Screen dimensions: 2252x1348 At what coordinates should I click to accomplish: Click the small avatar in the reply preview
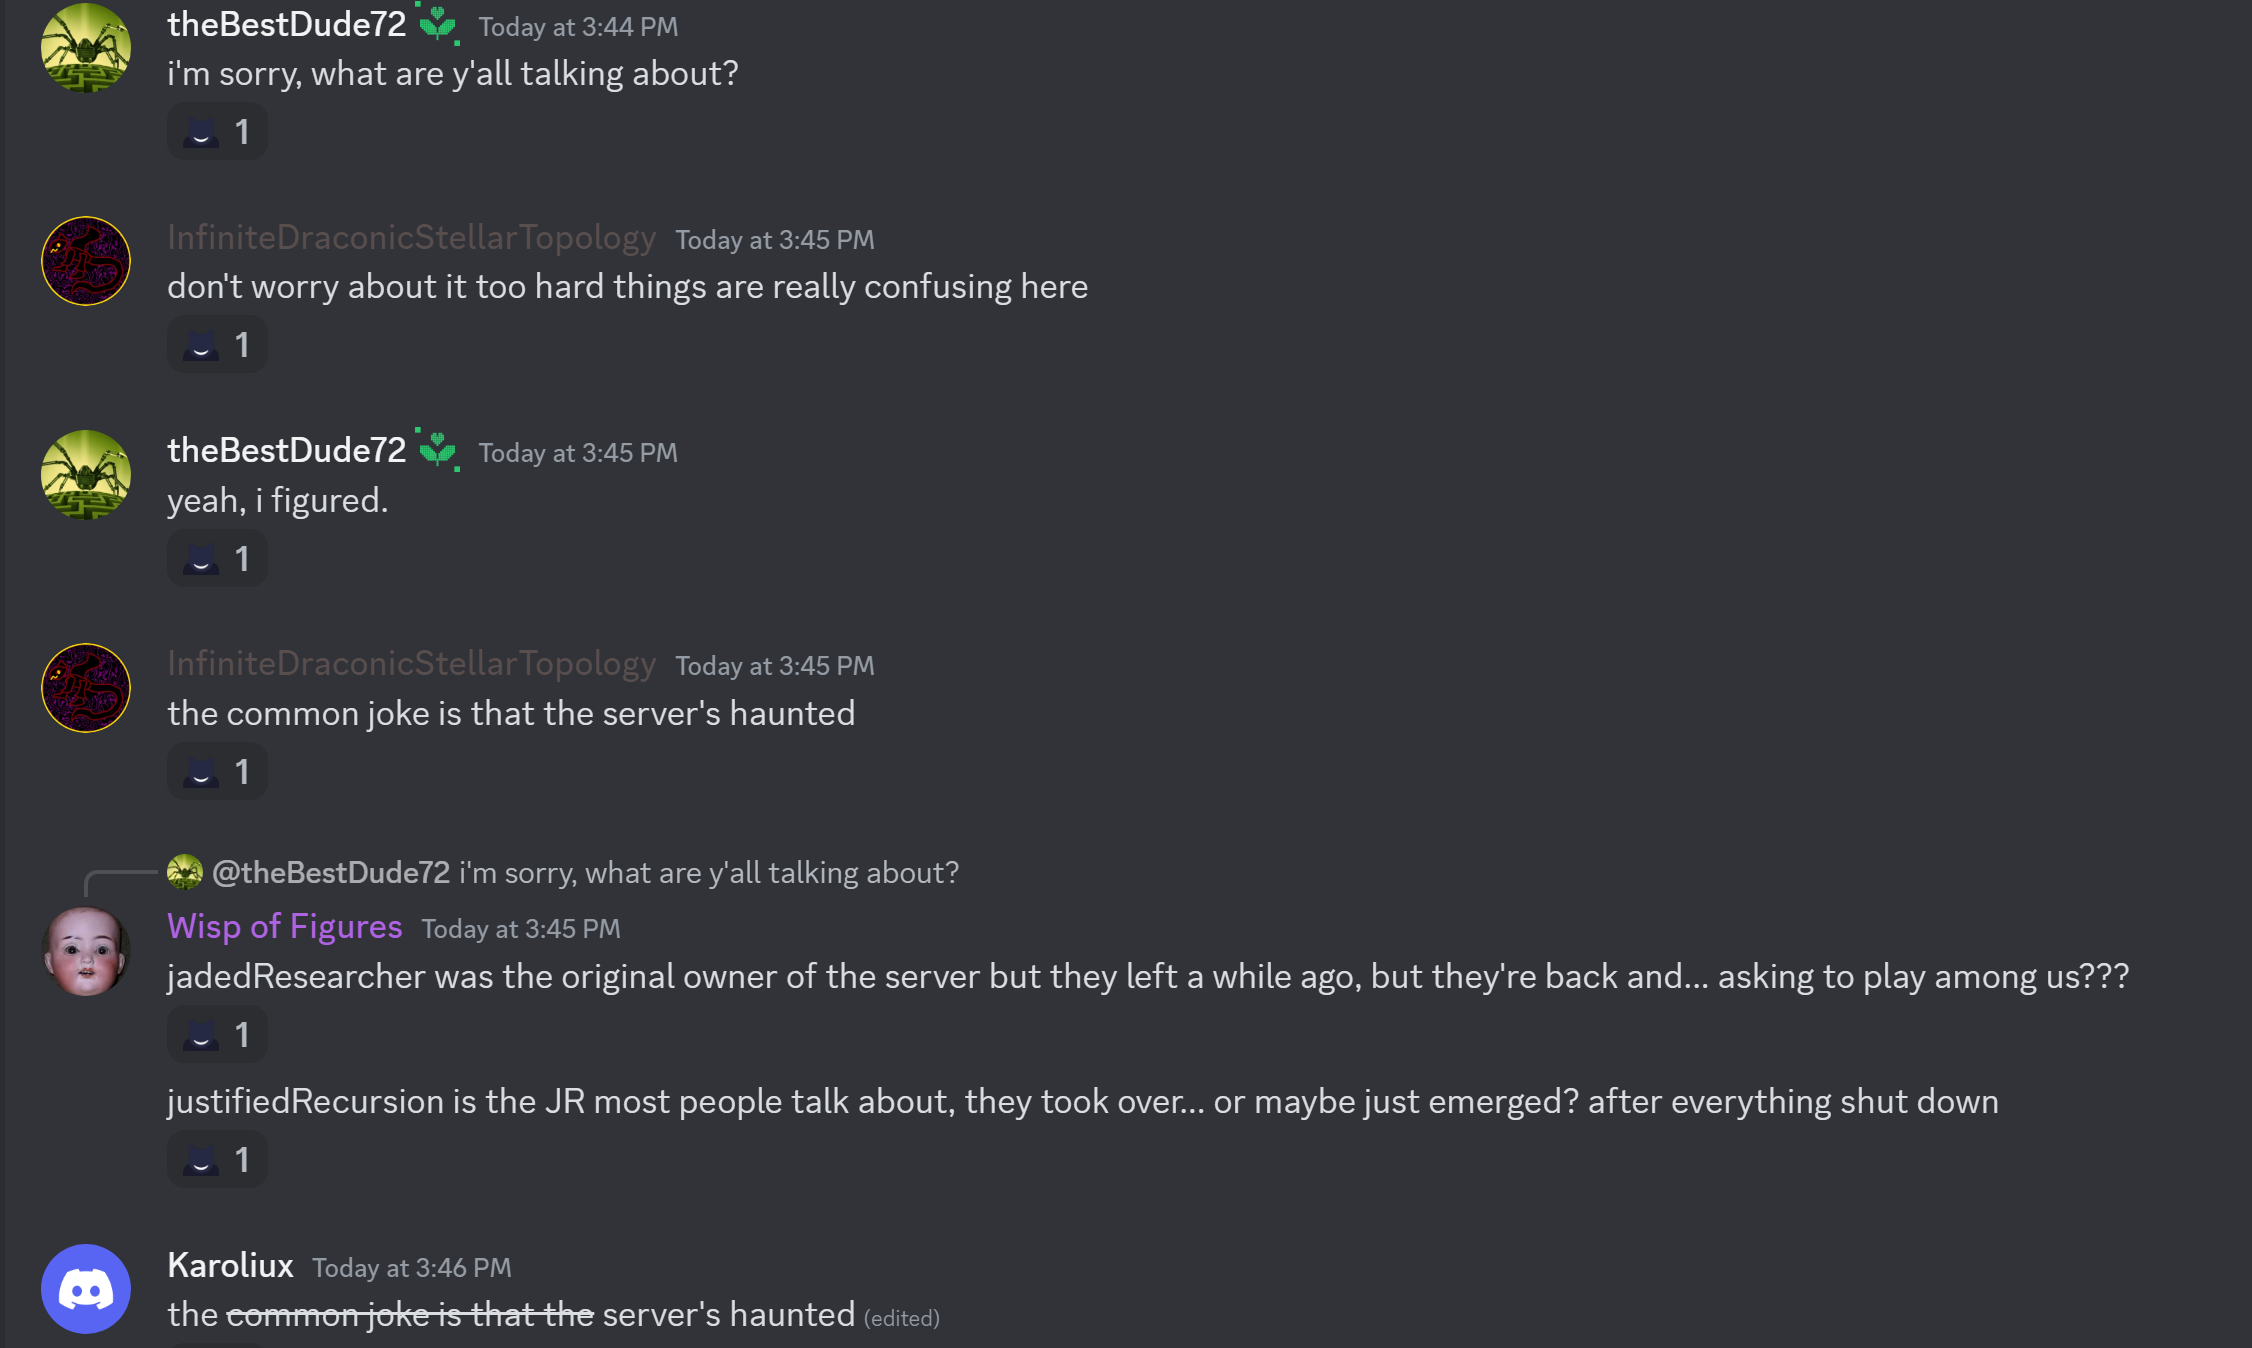click(x=185, y=872)
